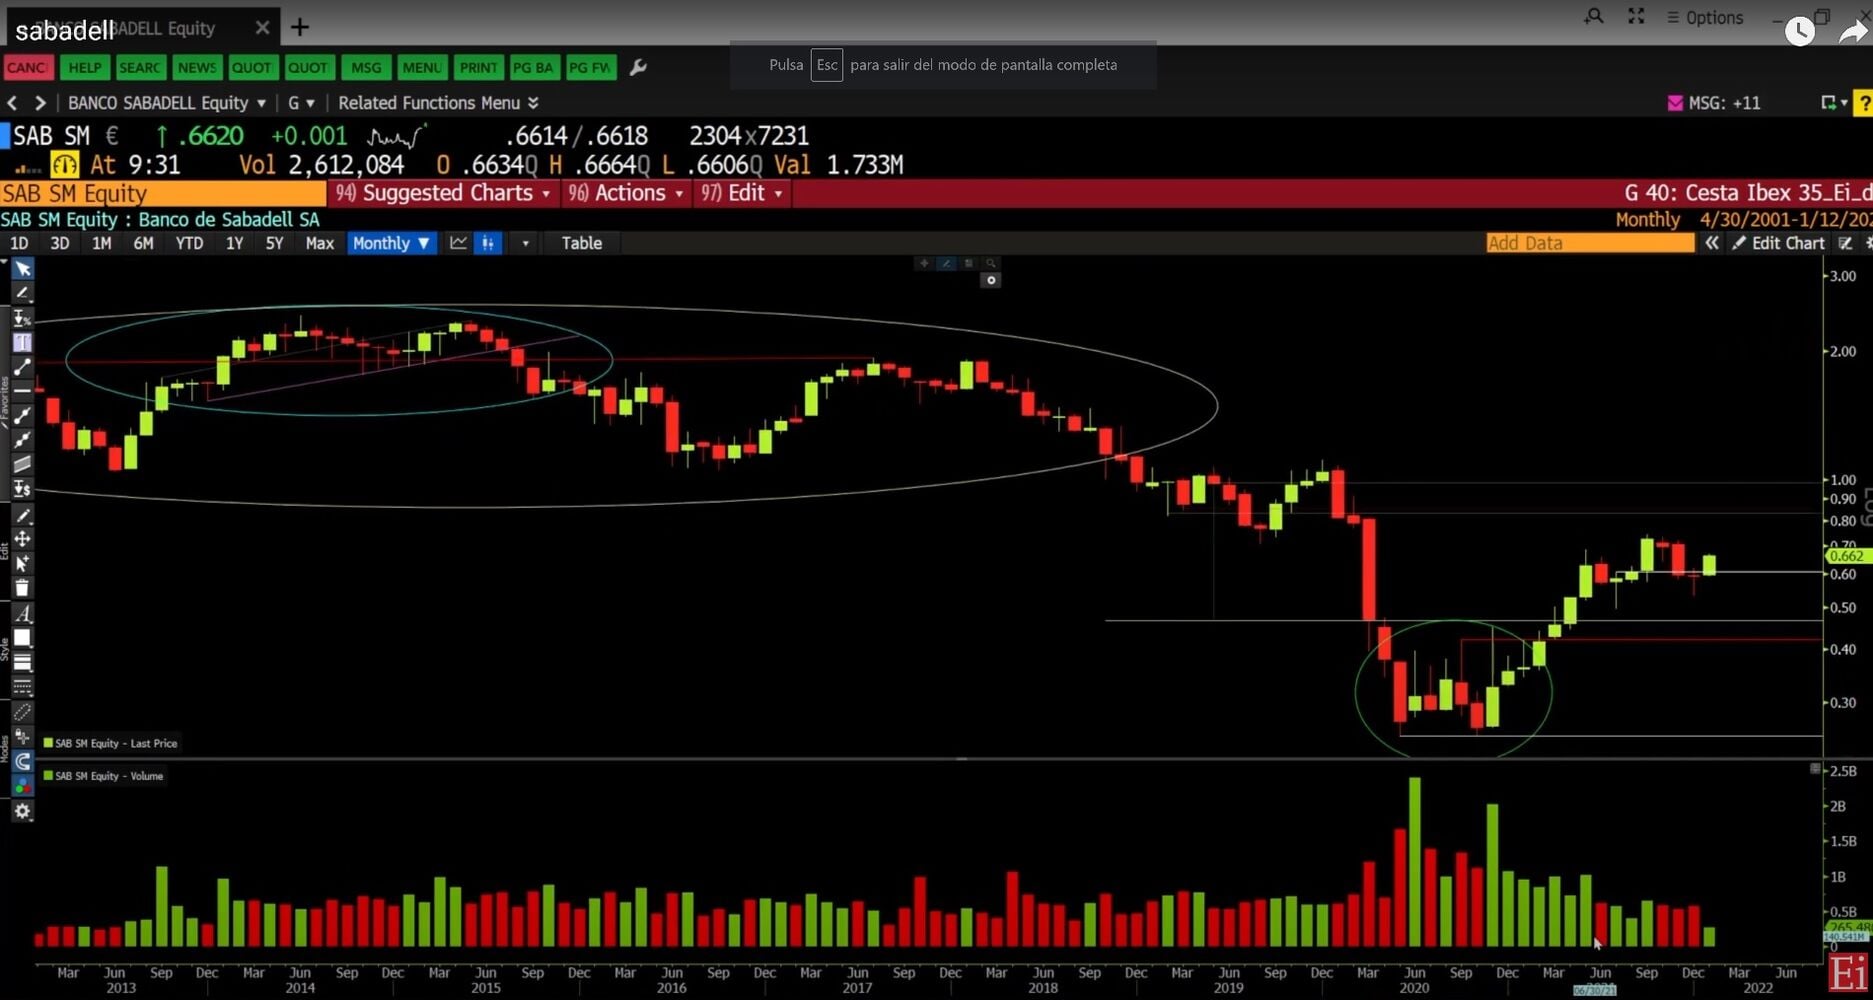Delete annotation with the trash icon
1873x1000 pixels.
click(22, 588)
